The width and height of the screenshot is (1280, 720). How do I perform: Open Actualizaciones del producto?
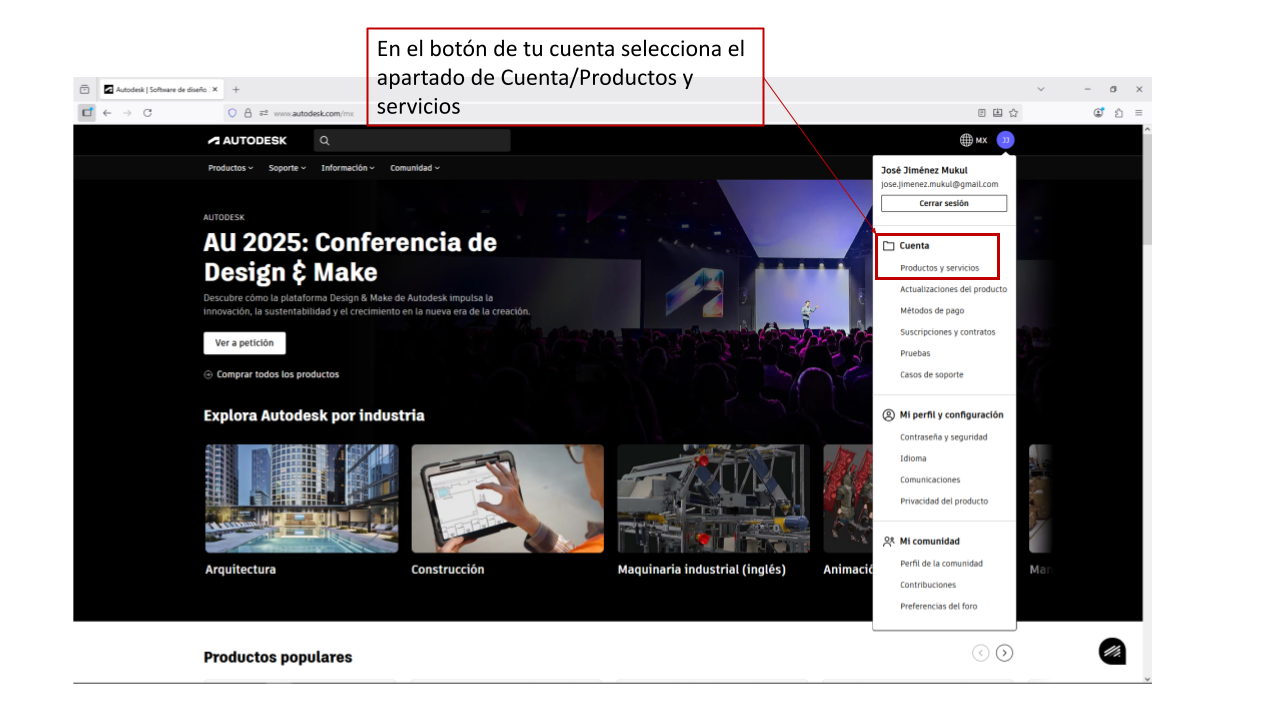point(953,289)
